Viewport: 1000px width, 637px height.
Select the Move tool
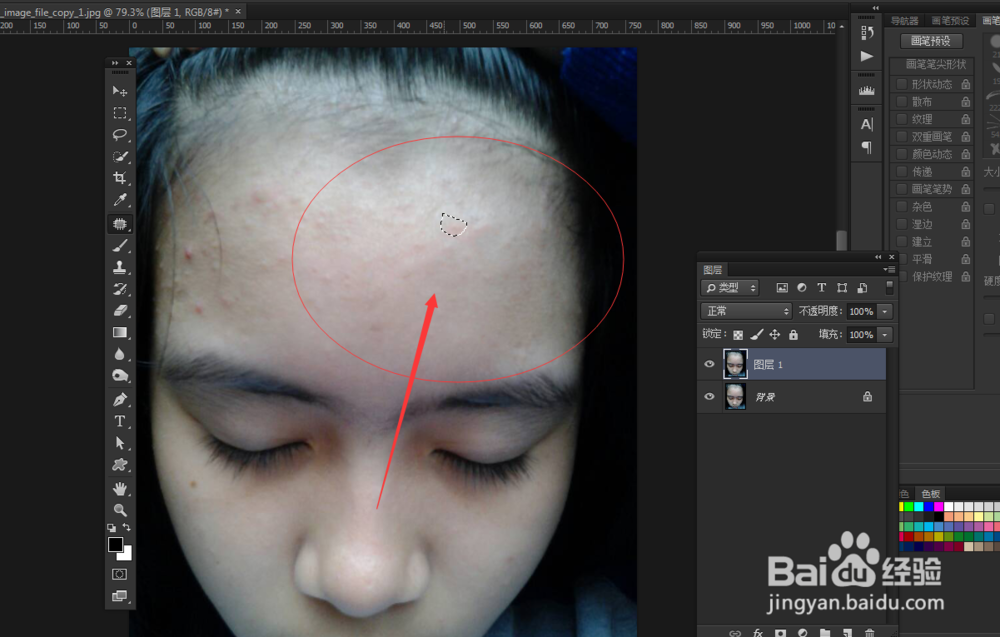pos(119,91)
